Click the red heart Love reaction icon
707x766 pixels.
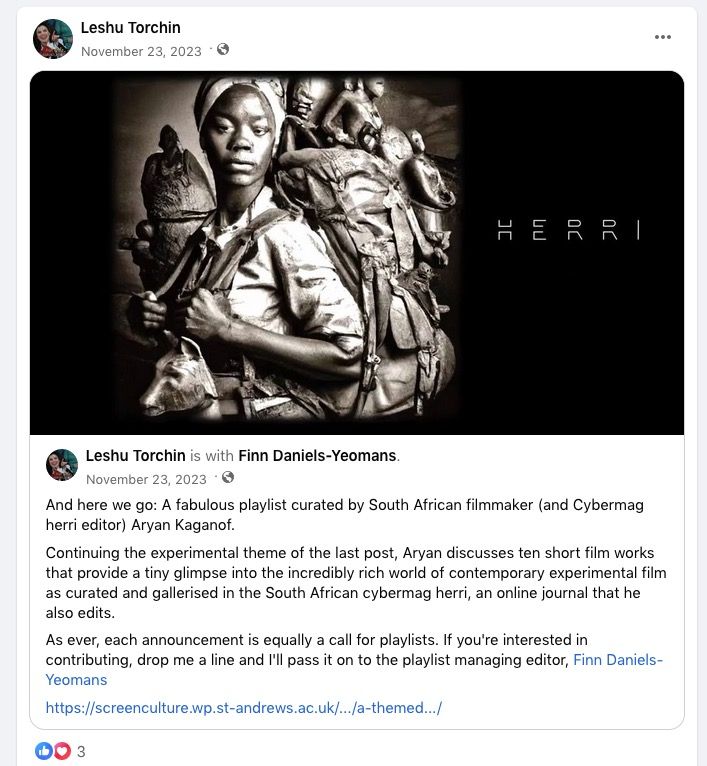(62, 751)
